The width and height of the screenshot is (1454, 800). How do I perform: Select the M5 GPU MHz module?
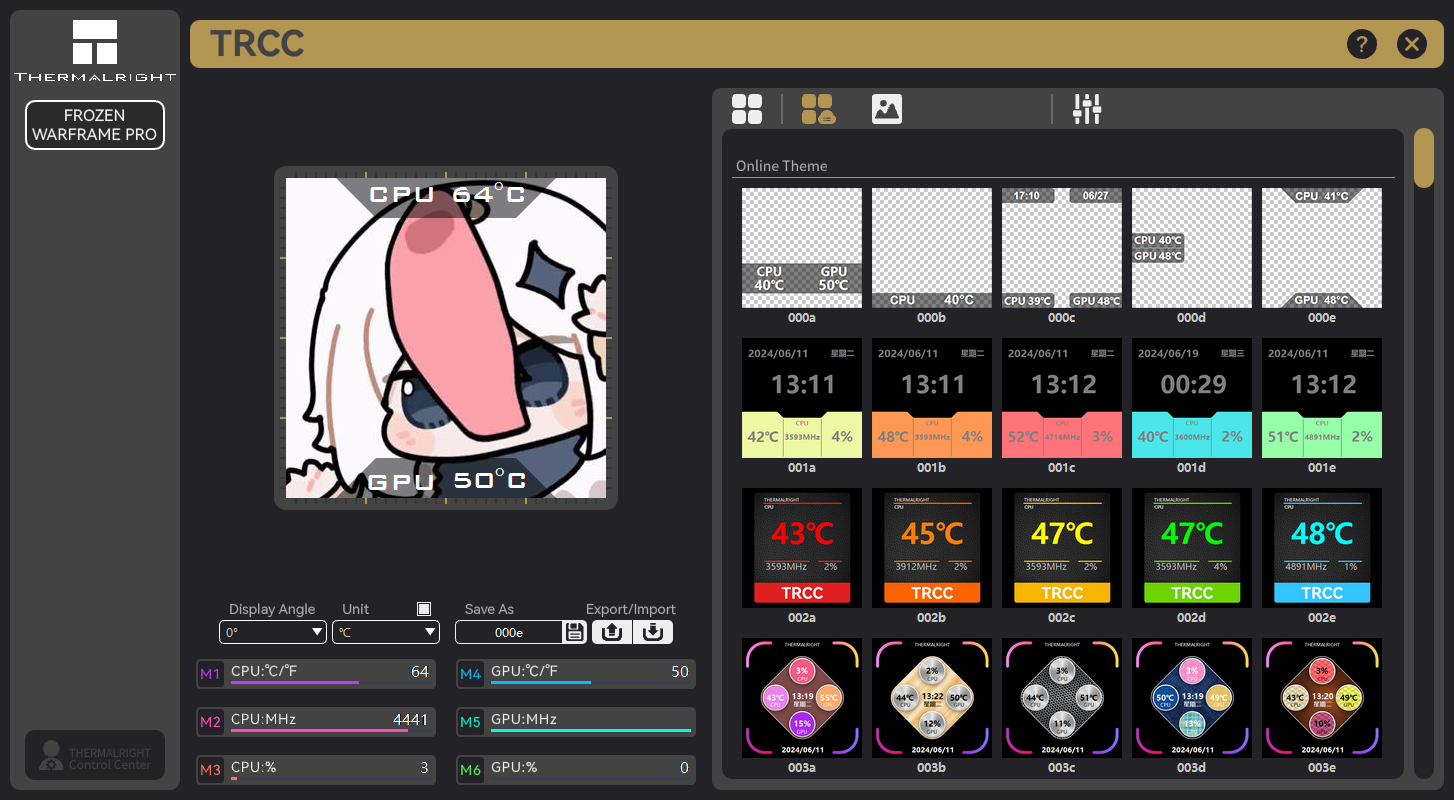click(x=470, y=722)
